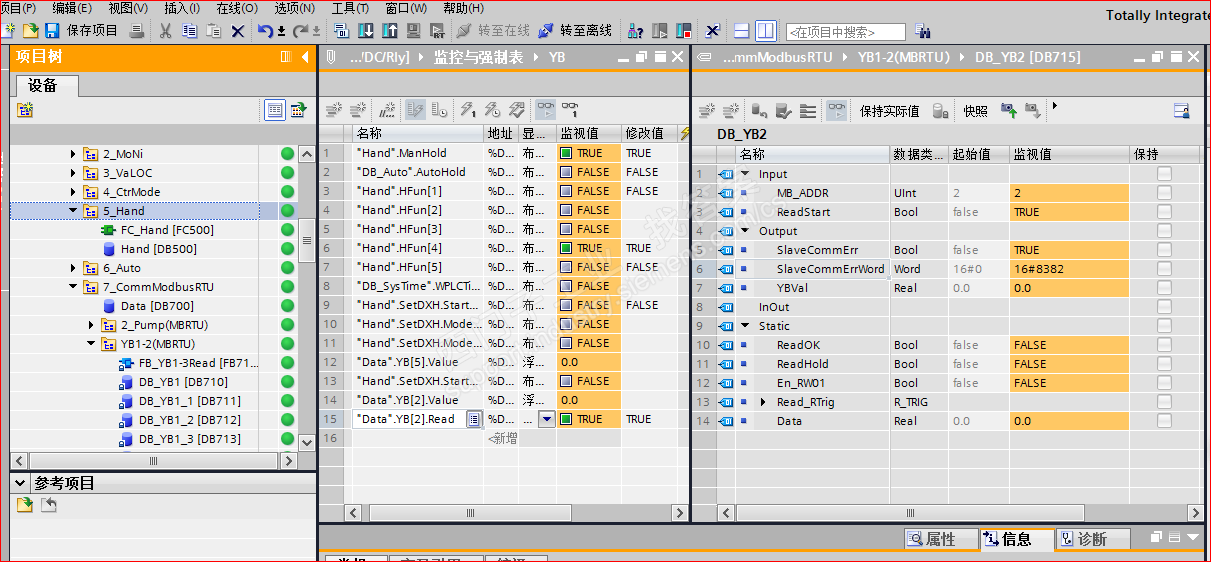Screen dimensions: 1211x562
Task: Click the search in project input field
Action: 845,32
